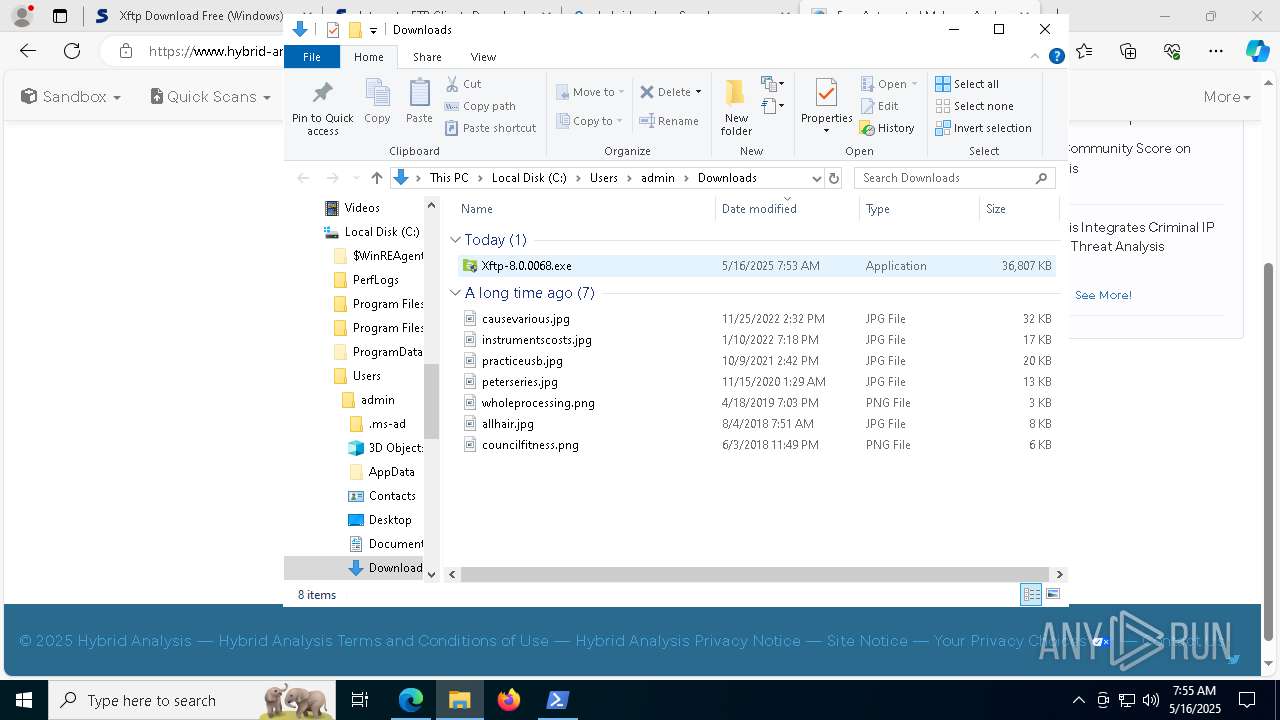The height and width of the screenshot is (720, 1280).
Task: Open the More menu in browser page
Action: (x=1227, y=97)
